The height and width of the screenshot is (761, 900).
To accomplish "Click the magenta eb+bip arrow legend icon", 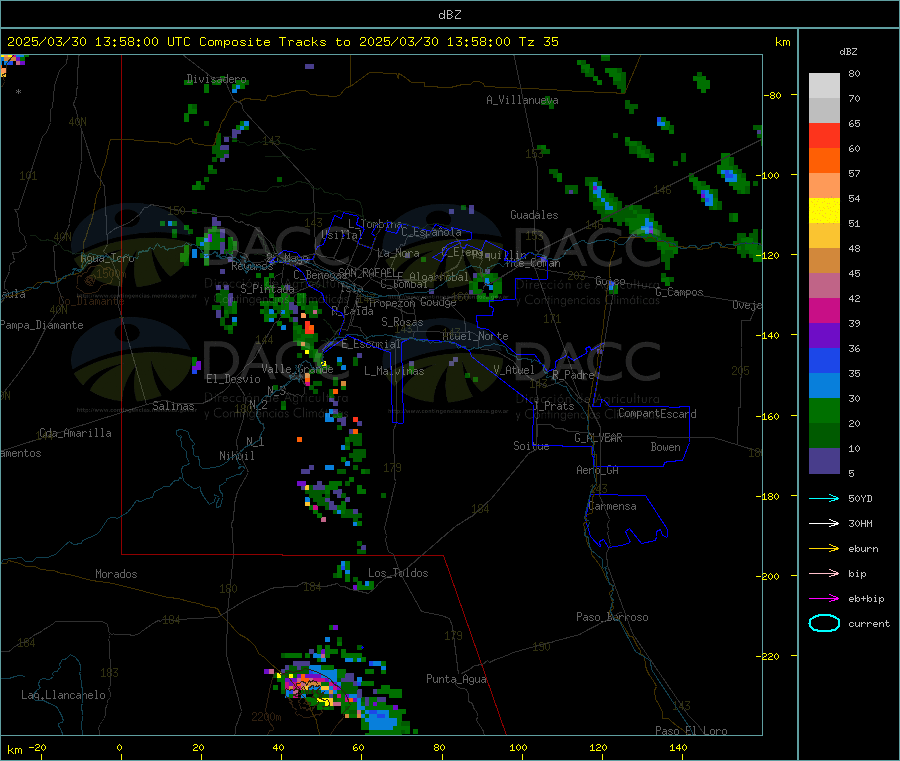I will tap(824, 599).
